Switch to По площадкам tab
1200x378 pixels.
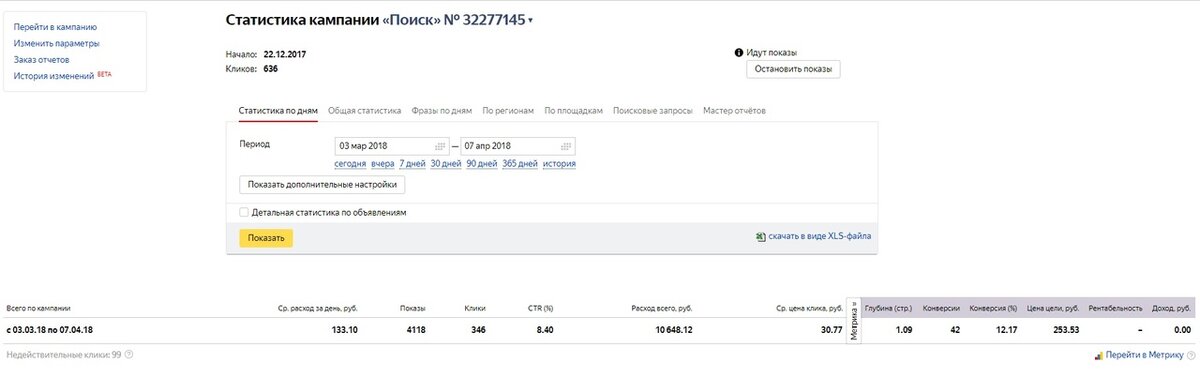[x=574, y=111]
